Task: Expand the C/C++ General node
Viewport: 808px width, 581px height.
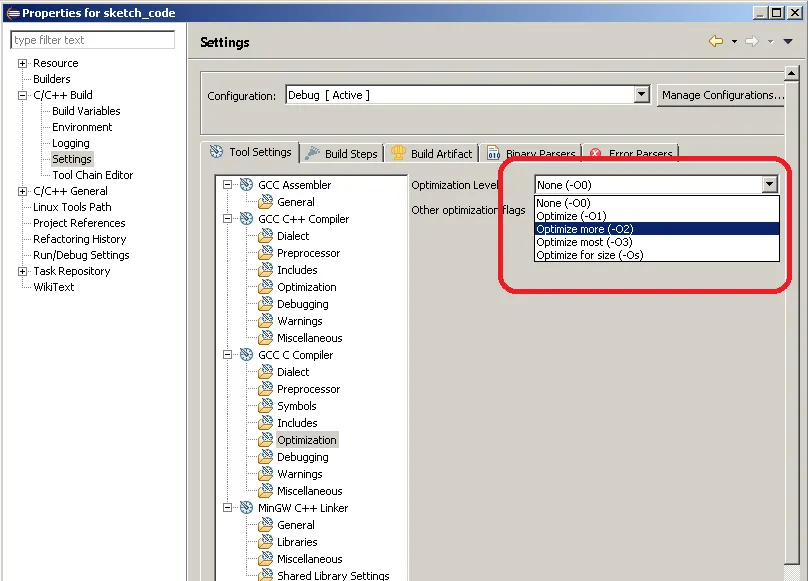Action: tap(22, 191)
